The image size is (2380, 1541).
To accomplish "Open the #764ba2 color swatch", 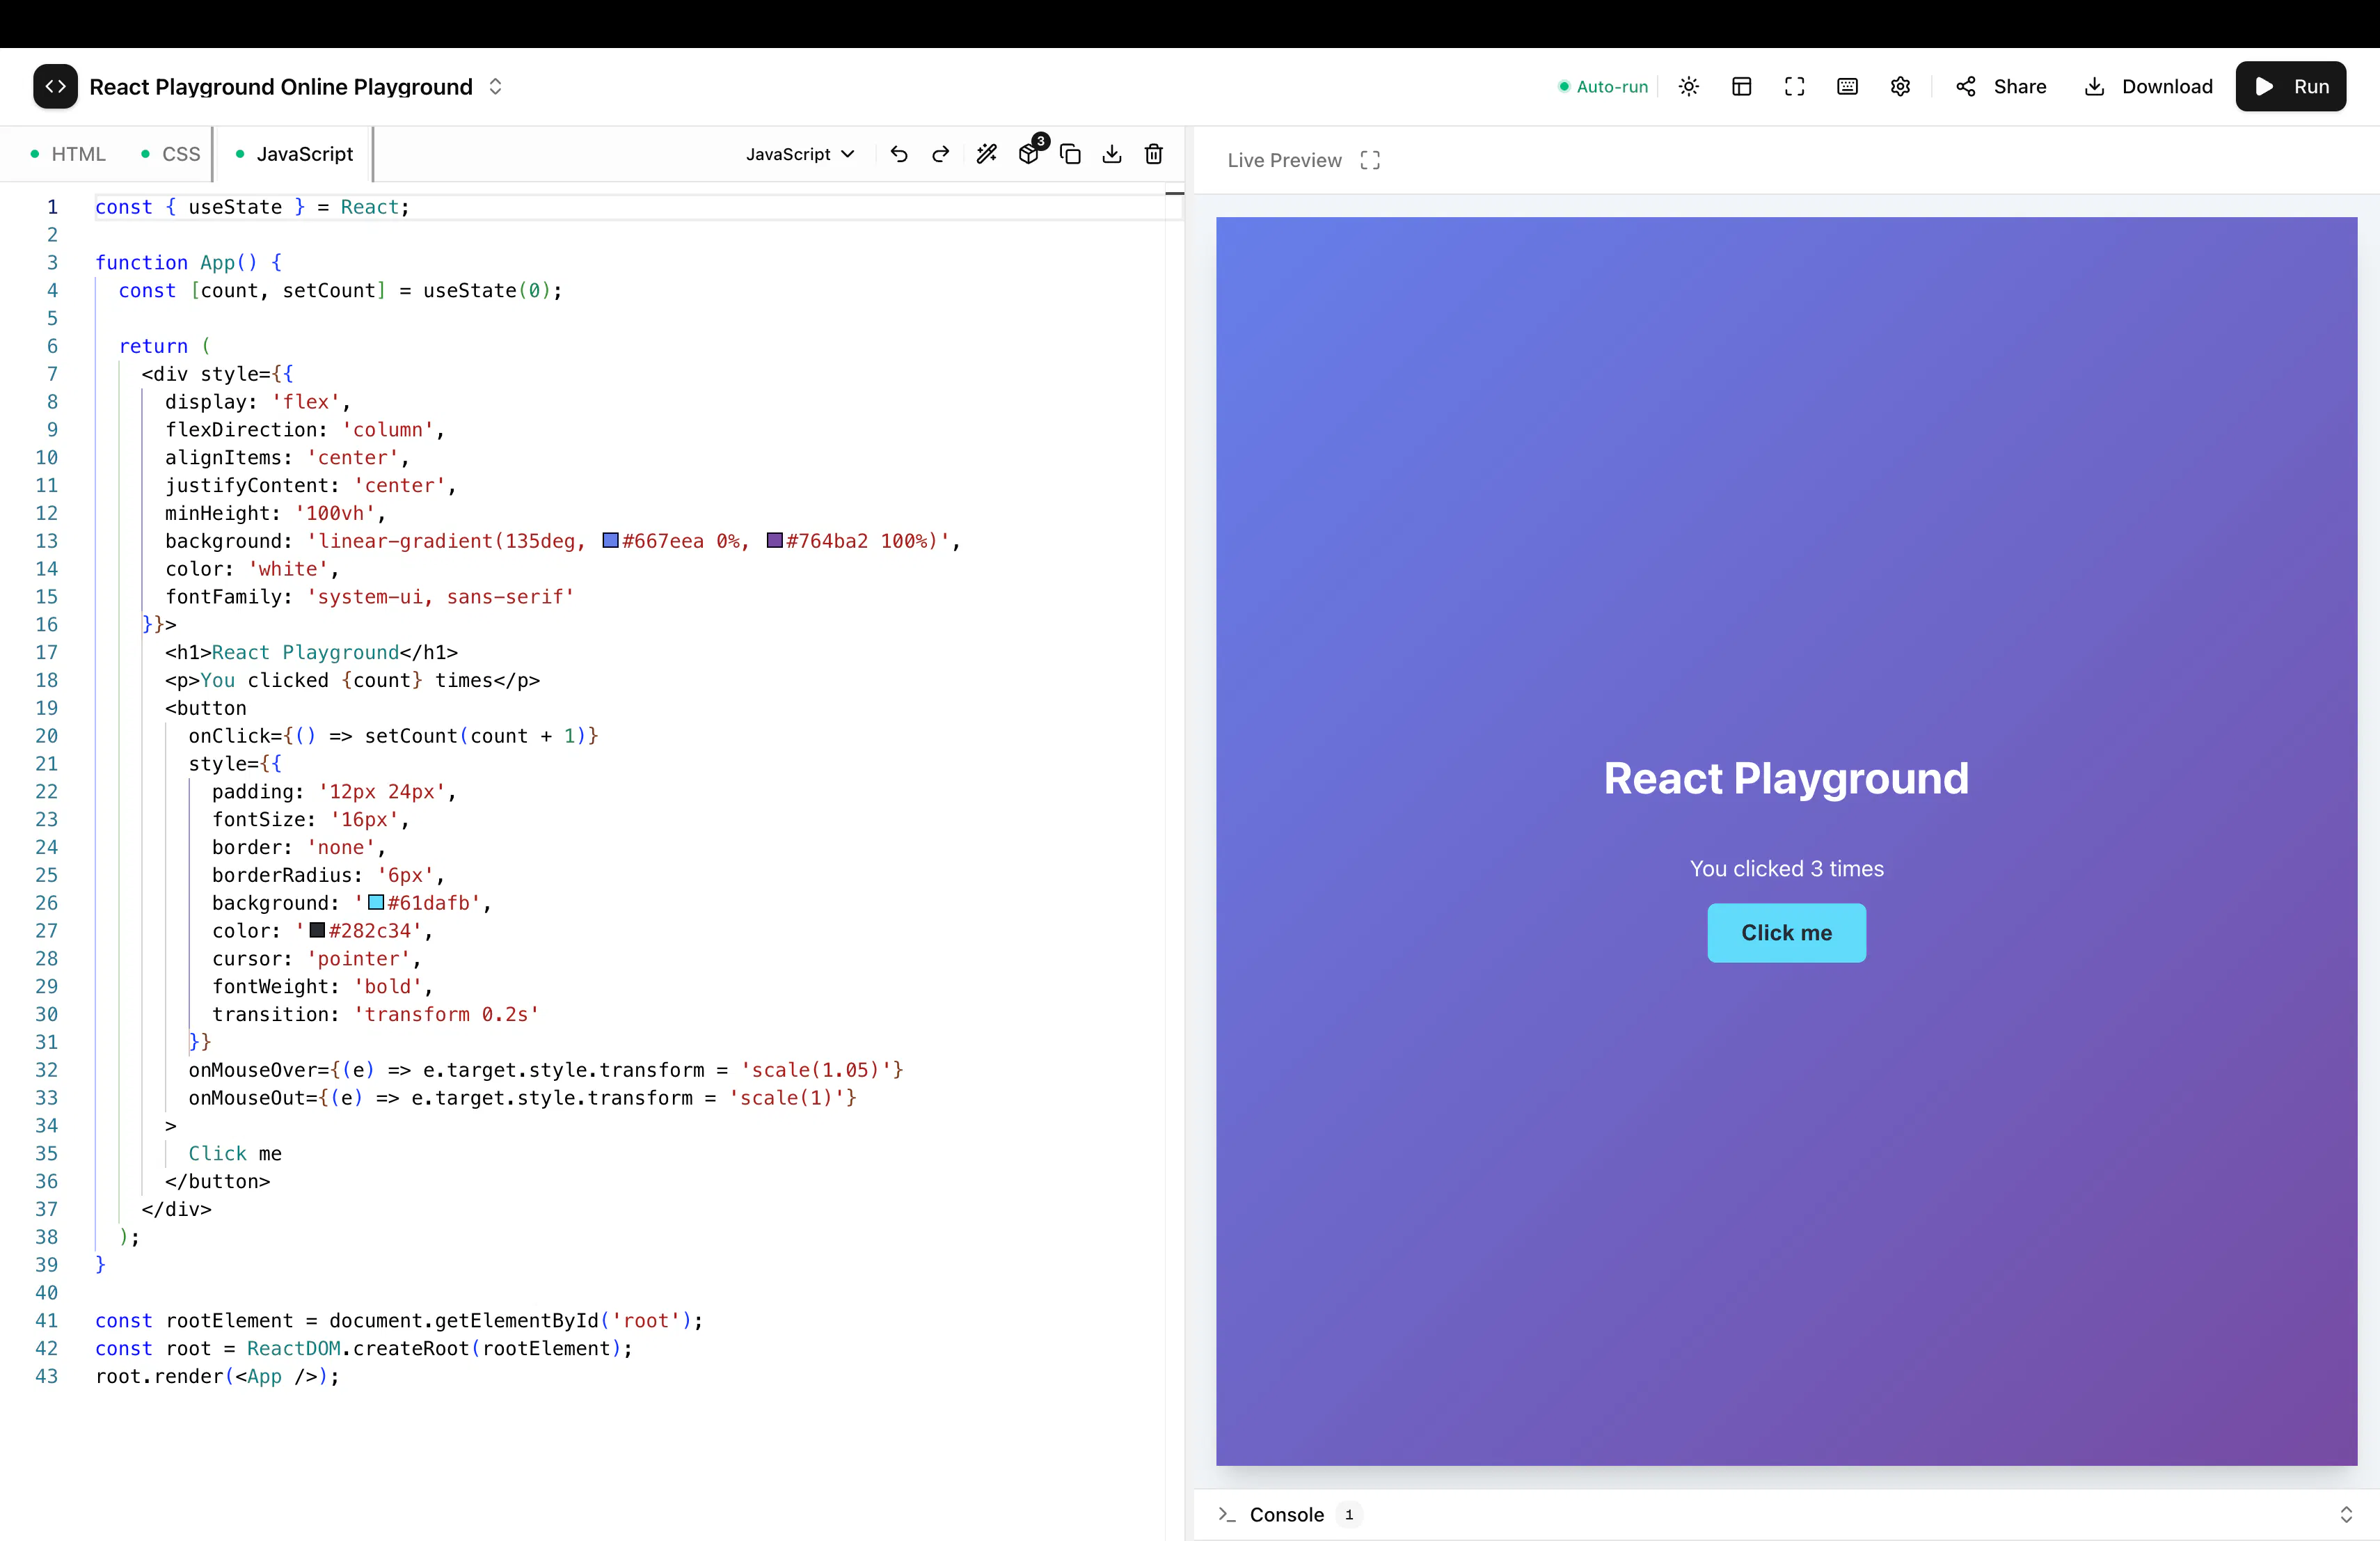I will [774, 541].
